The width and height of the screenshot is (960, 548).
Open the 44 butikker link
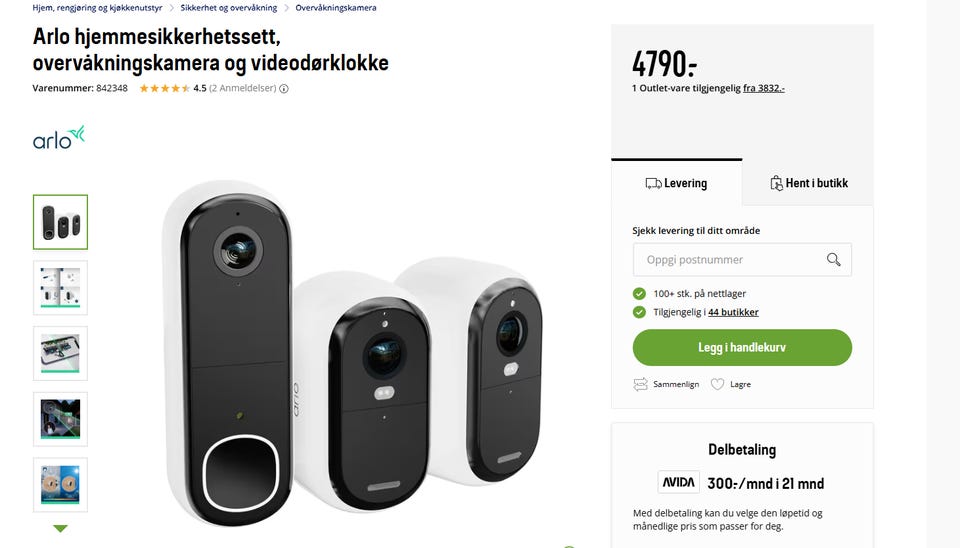tap(733, 312)
